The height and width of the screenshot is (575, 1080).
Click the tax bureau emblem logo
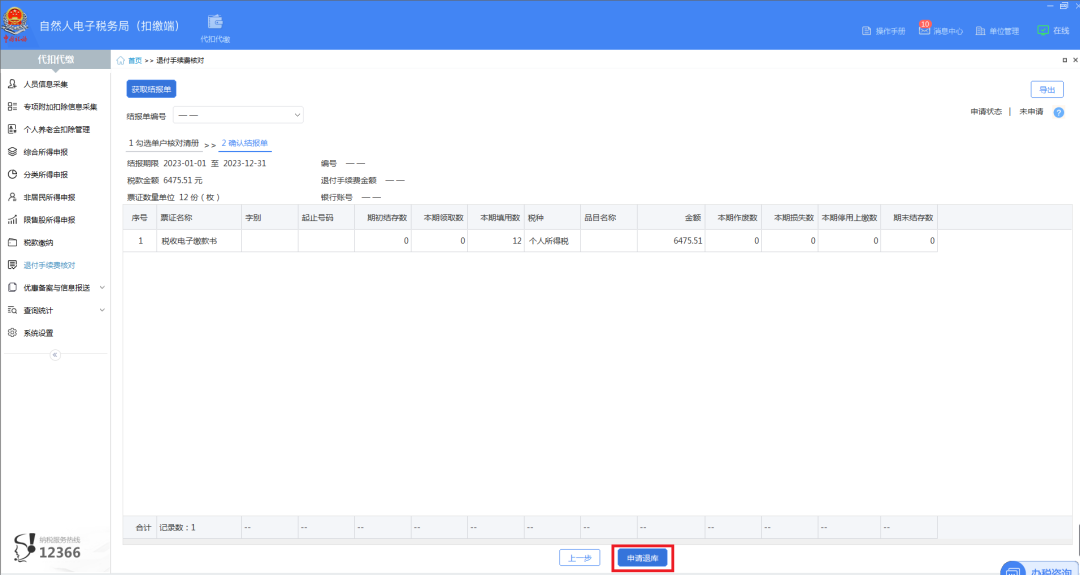click(x=14, y=24)
